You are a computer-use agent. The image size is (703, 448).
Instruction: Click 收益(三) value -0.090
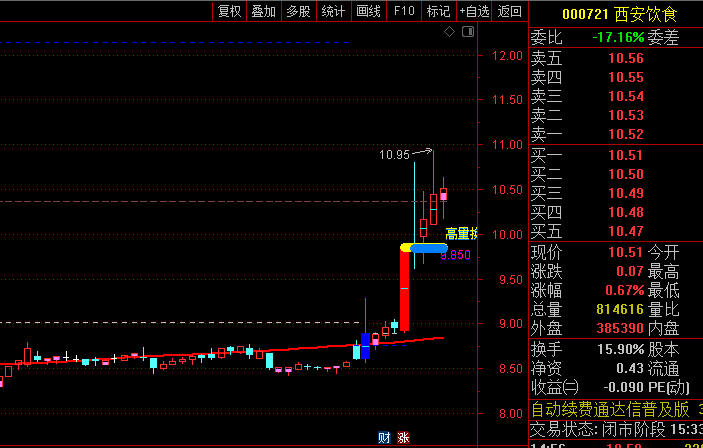(x=624, y=387)
